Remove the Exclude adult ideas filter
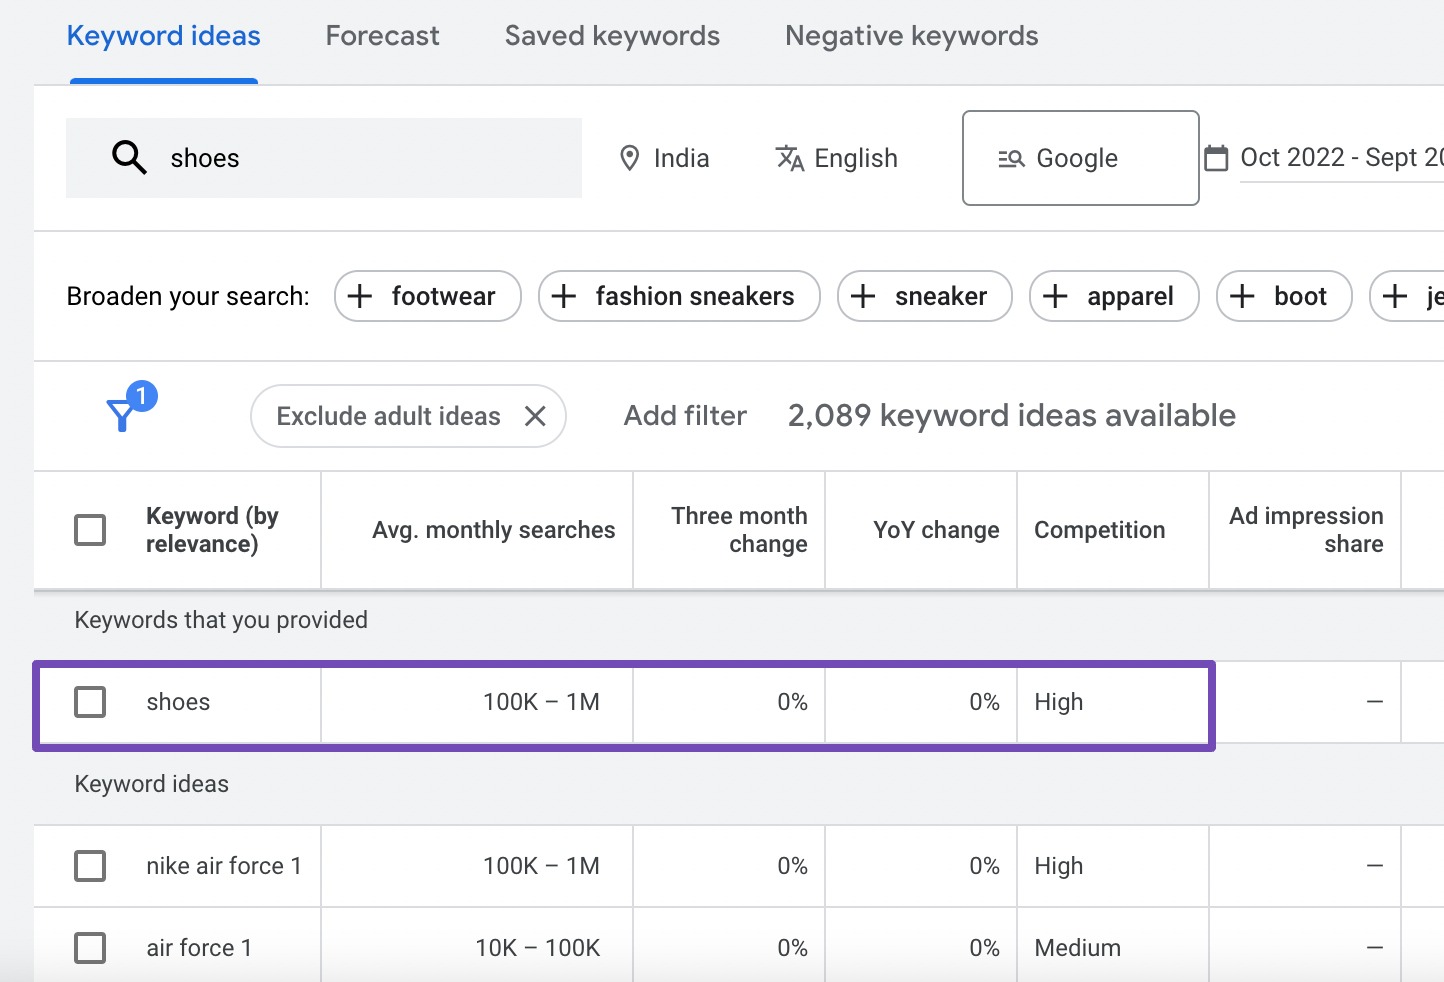Viewport: 1444px width, 982px height. (536, 416)
